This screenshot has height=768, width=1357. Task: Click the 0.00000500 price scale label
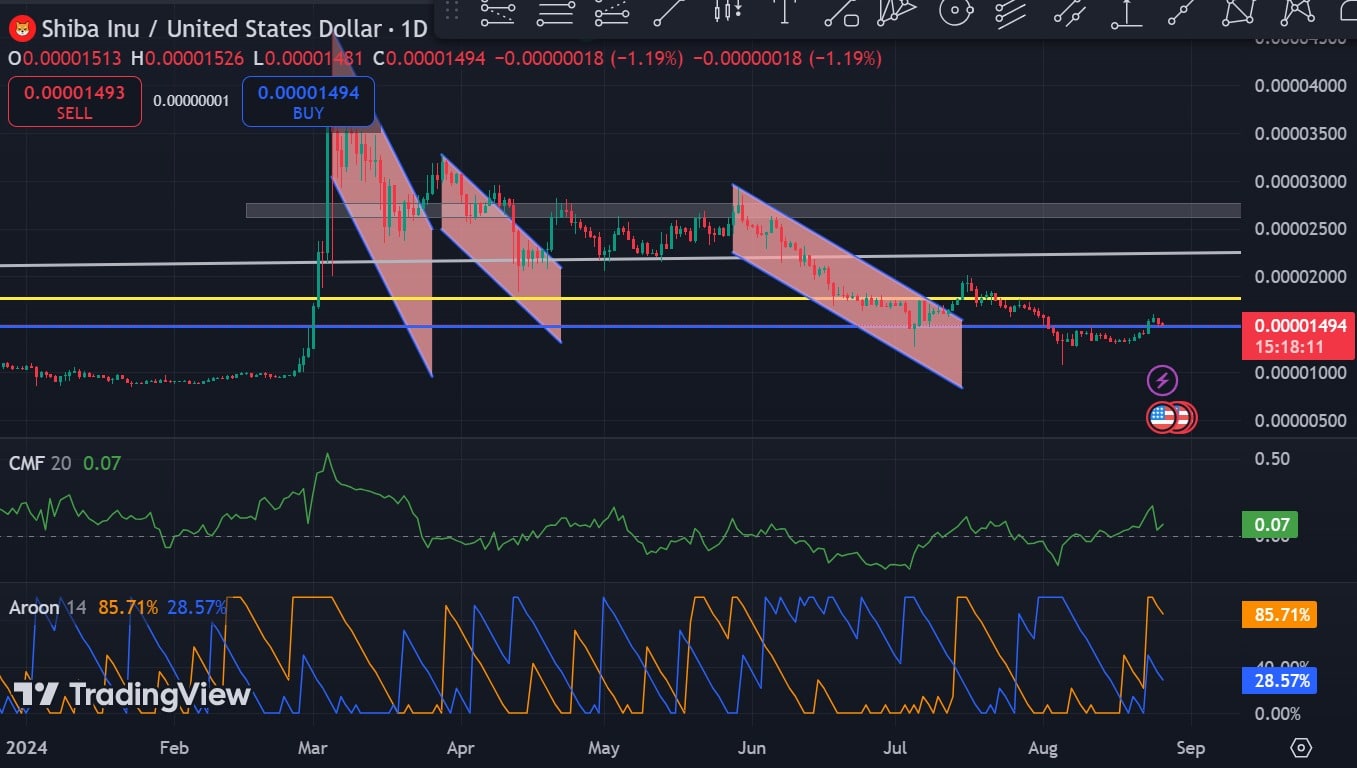coord(1300,421)
